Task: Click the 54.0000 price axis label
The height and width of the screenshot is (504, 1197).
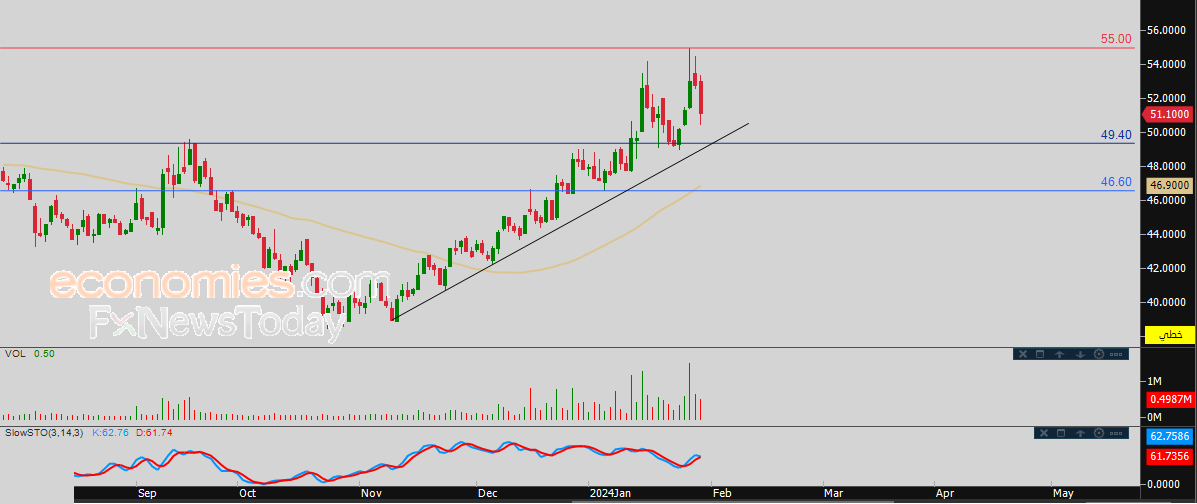Action: (1168, 64)
